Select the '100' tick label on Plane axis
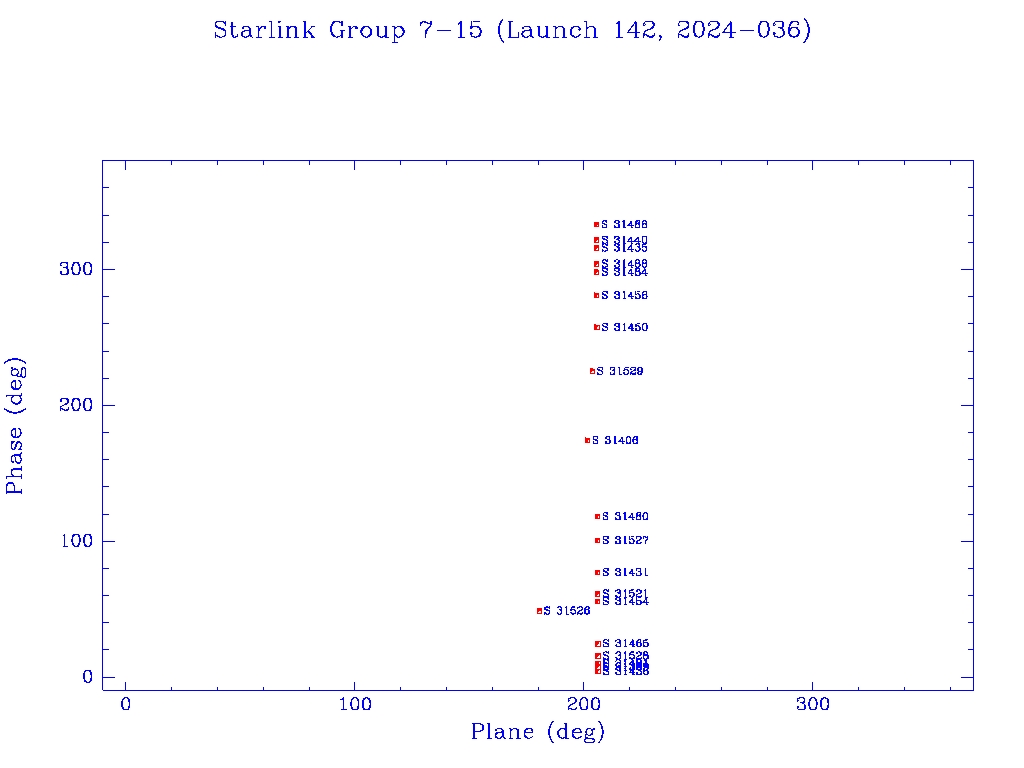Image resolution: width=1024 pixels, height=768 pixels. [x=355, y=704]
